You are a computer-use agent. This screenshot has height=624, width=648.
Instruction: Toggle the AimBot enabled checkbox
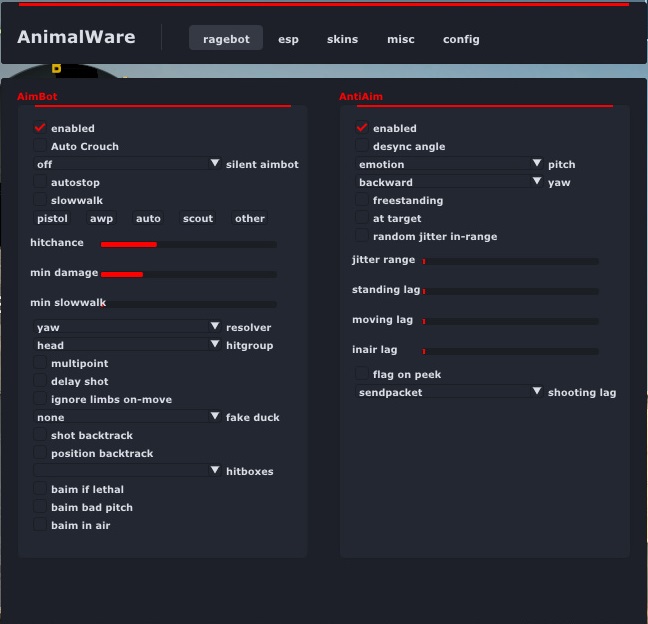pyautogui.click(x=40, y=128)
